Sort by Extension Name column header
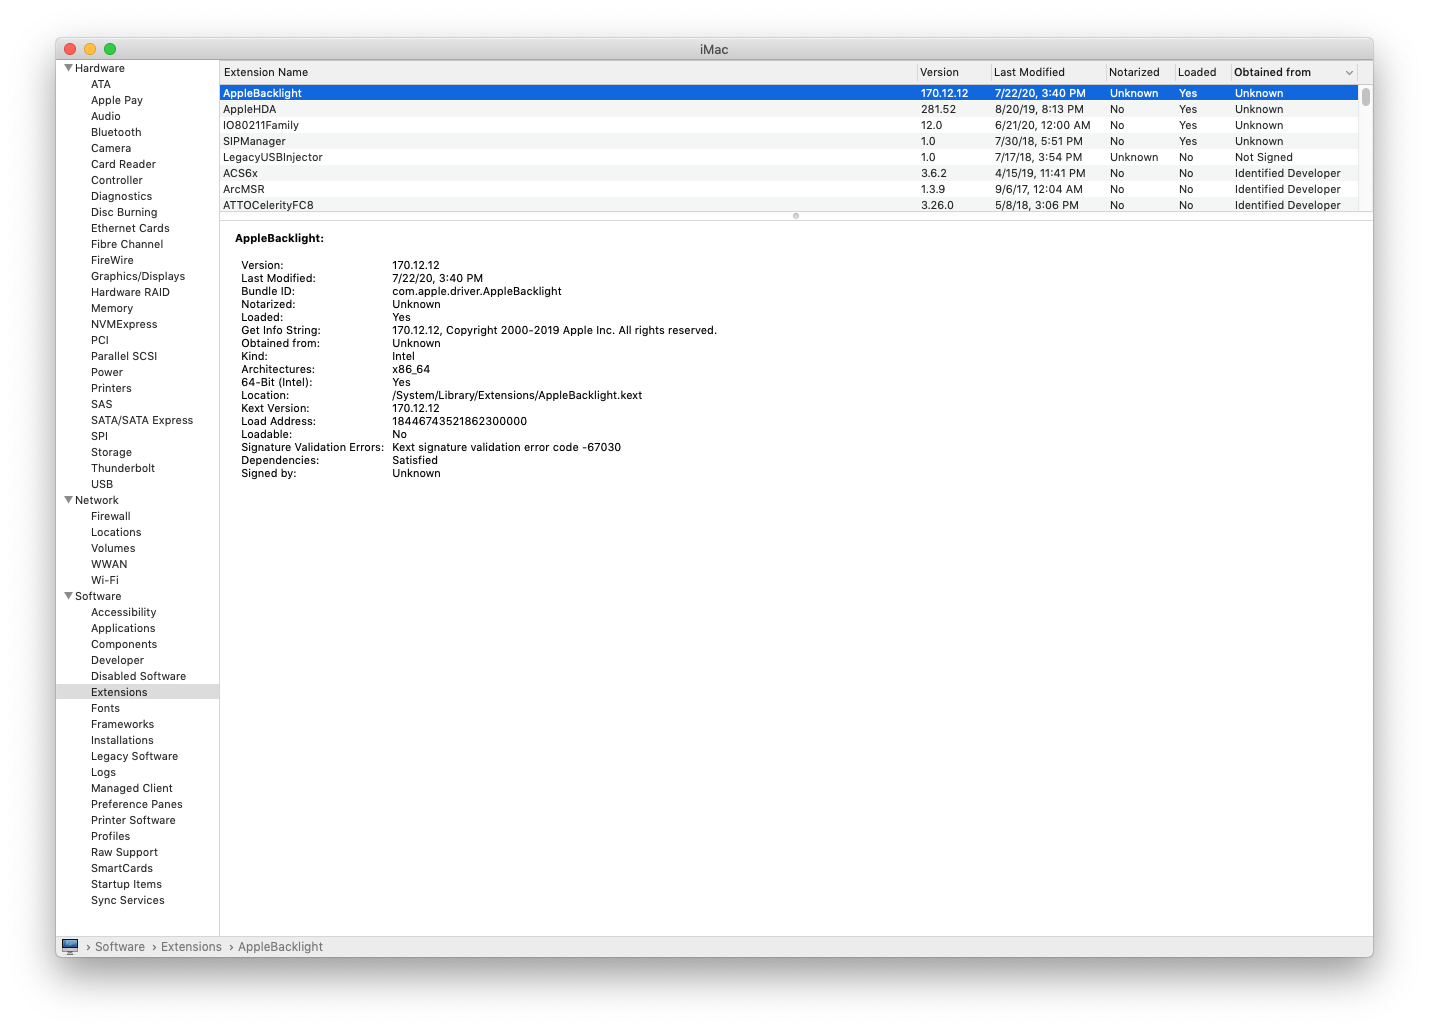 (568, 72)
